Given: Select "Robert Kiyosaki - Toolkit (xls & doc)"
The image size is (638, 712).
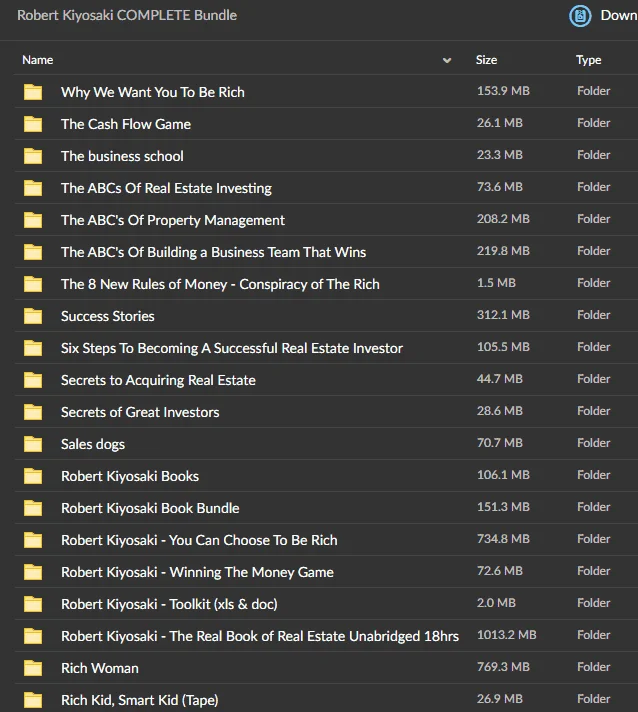Looking at the screenshot, I should (169, 604).
